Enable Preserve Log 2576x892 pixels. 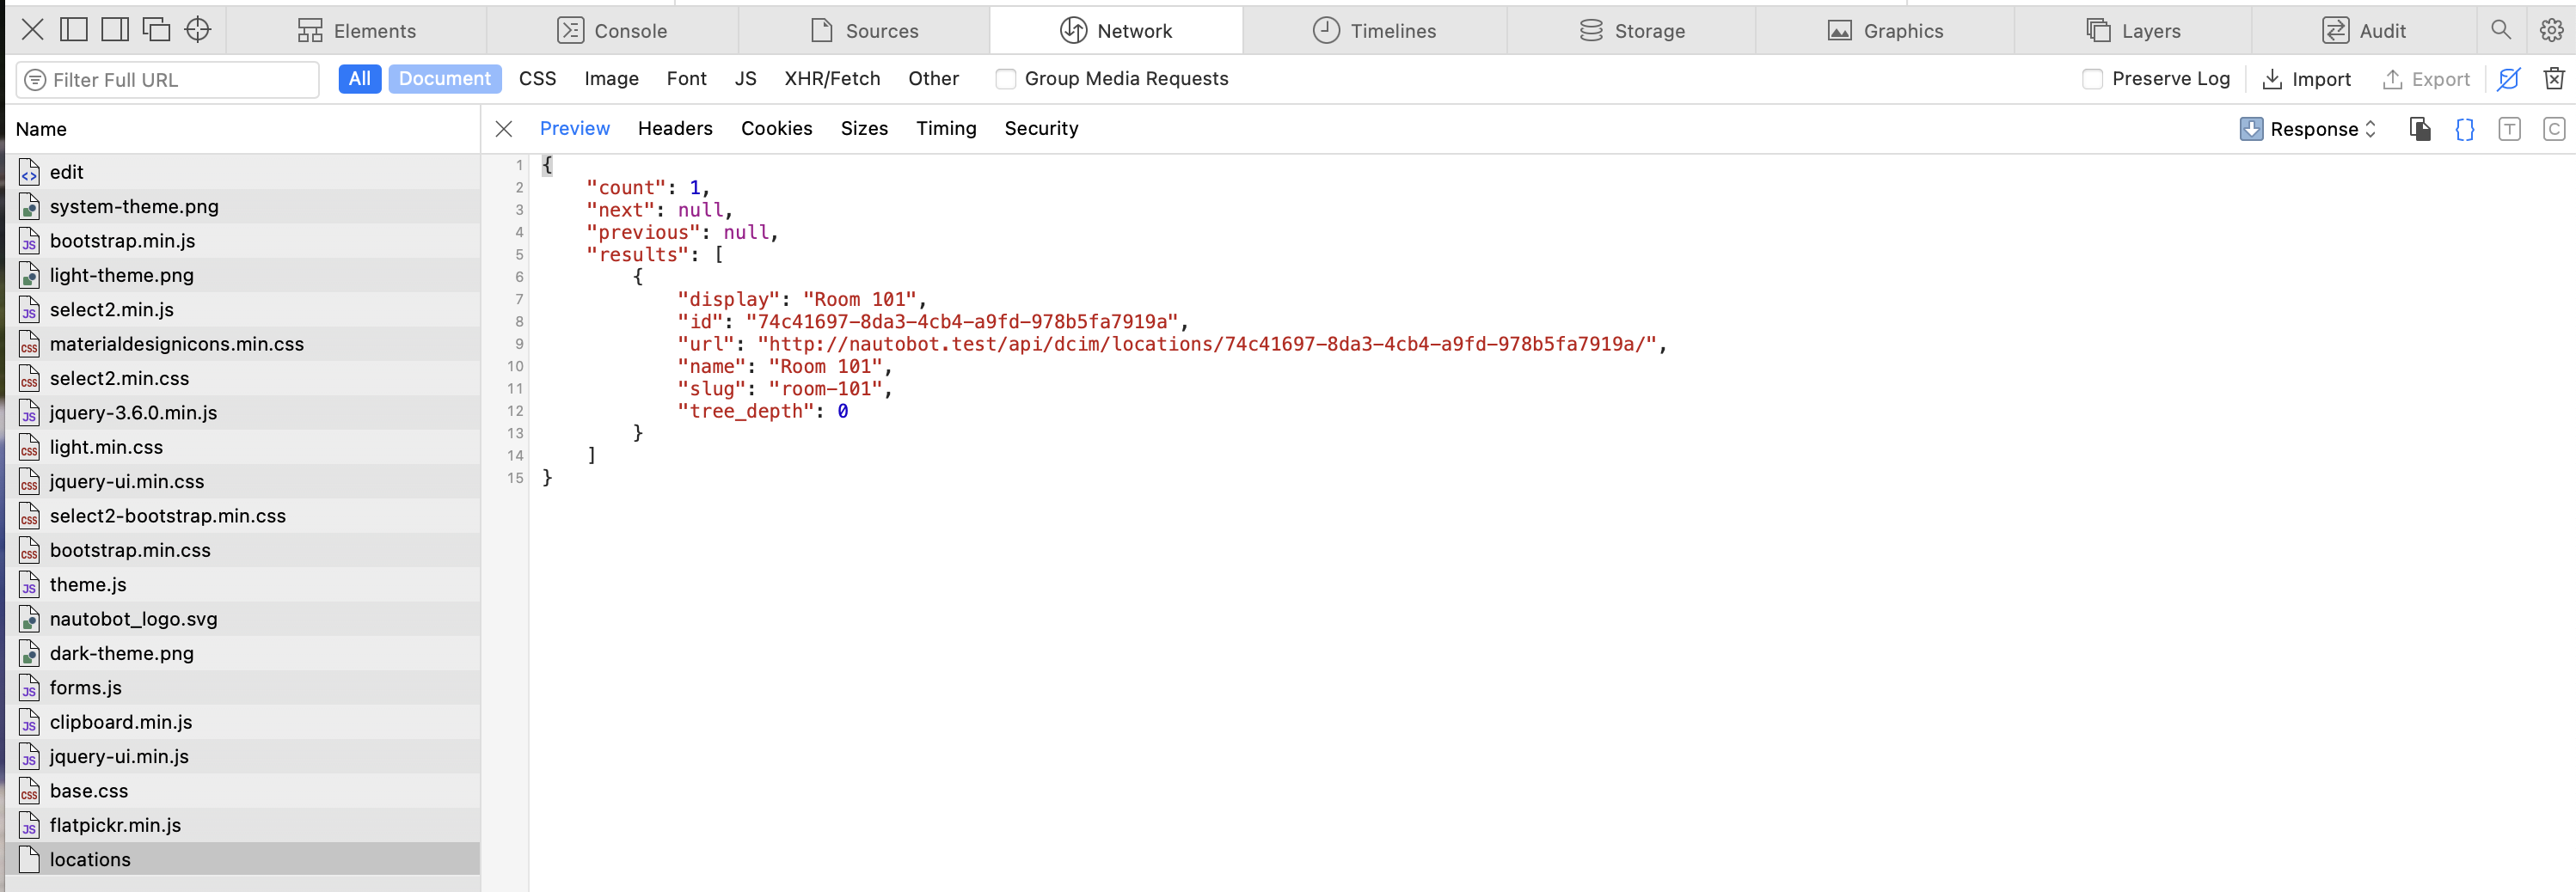2092,78
